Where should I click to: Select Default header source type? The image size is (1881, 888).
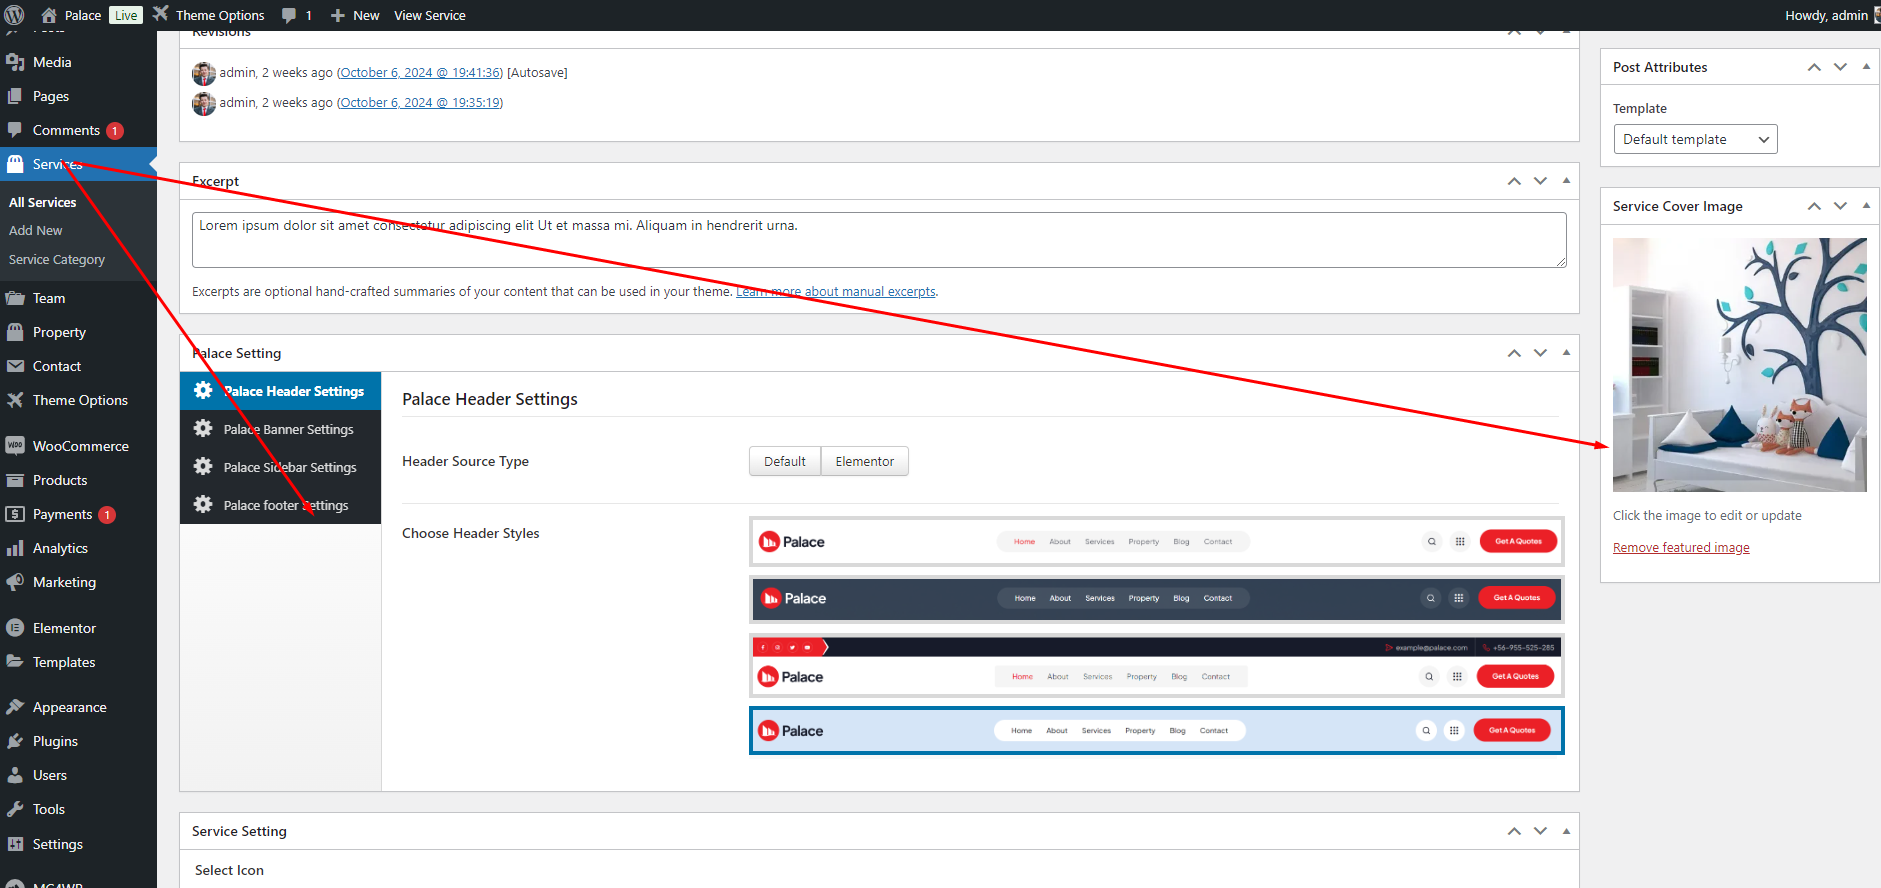(784, 461)
